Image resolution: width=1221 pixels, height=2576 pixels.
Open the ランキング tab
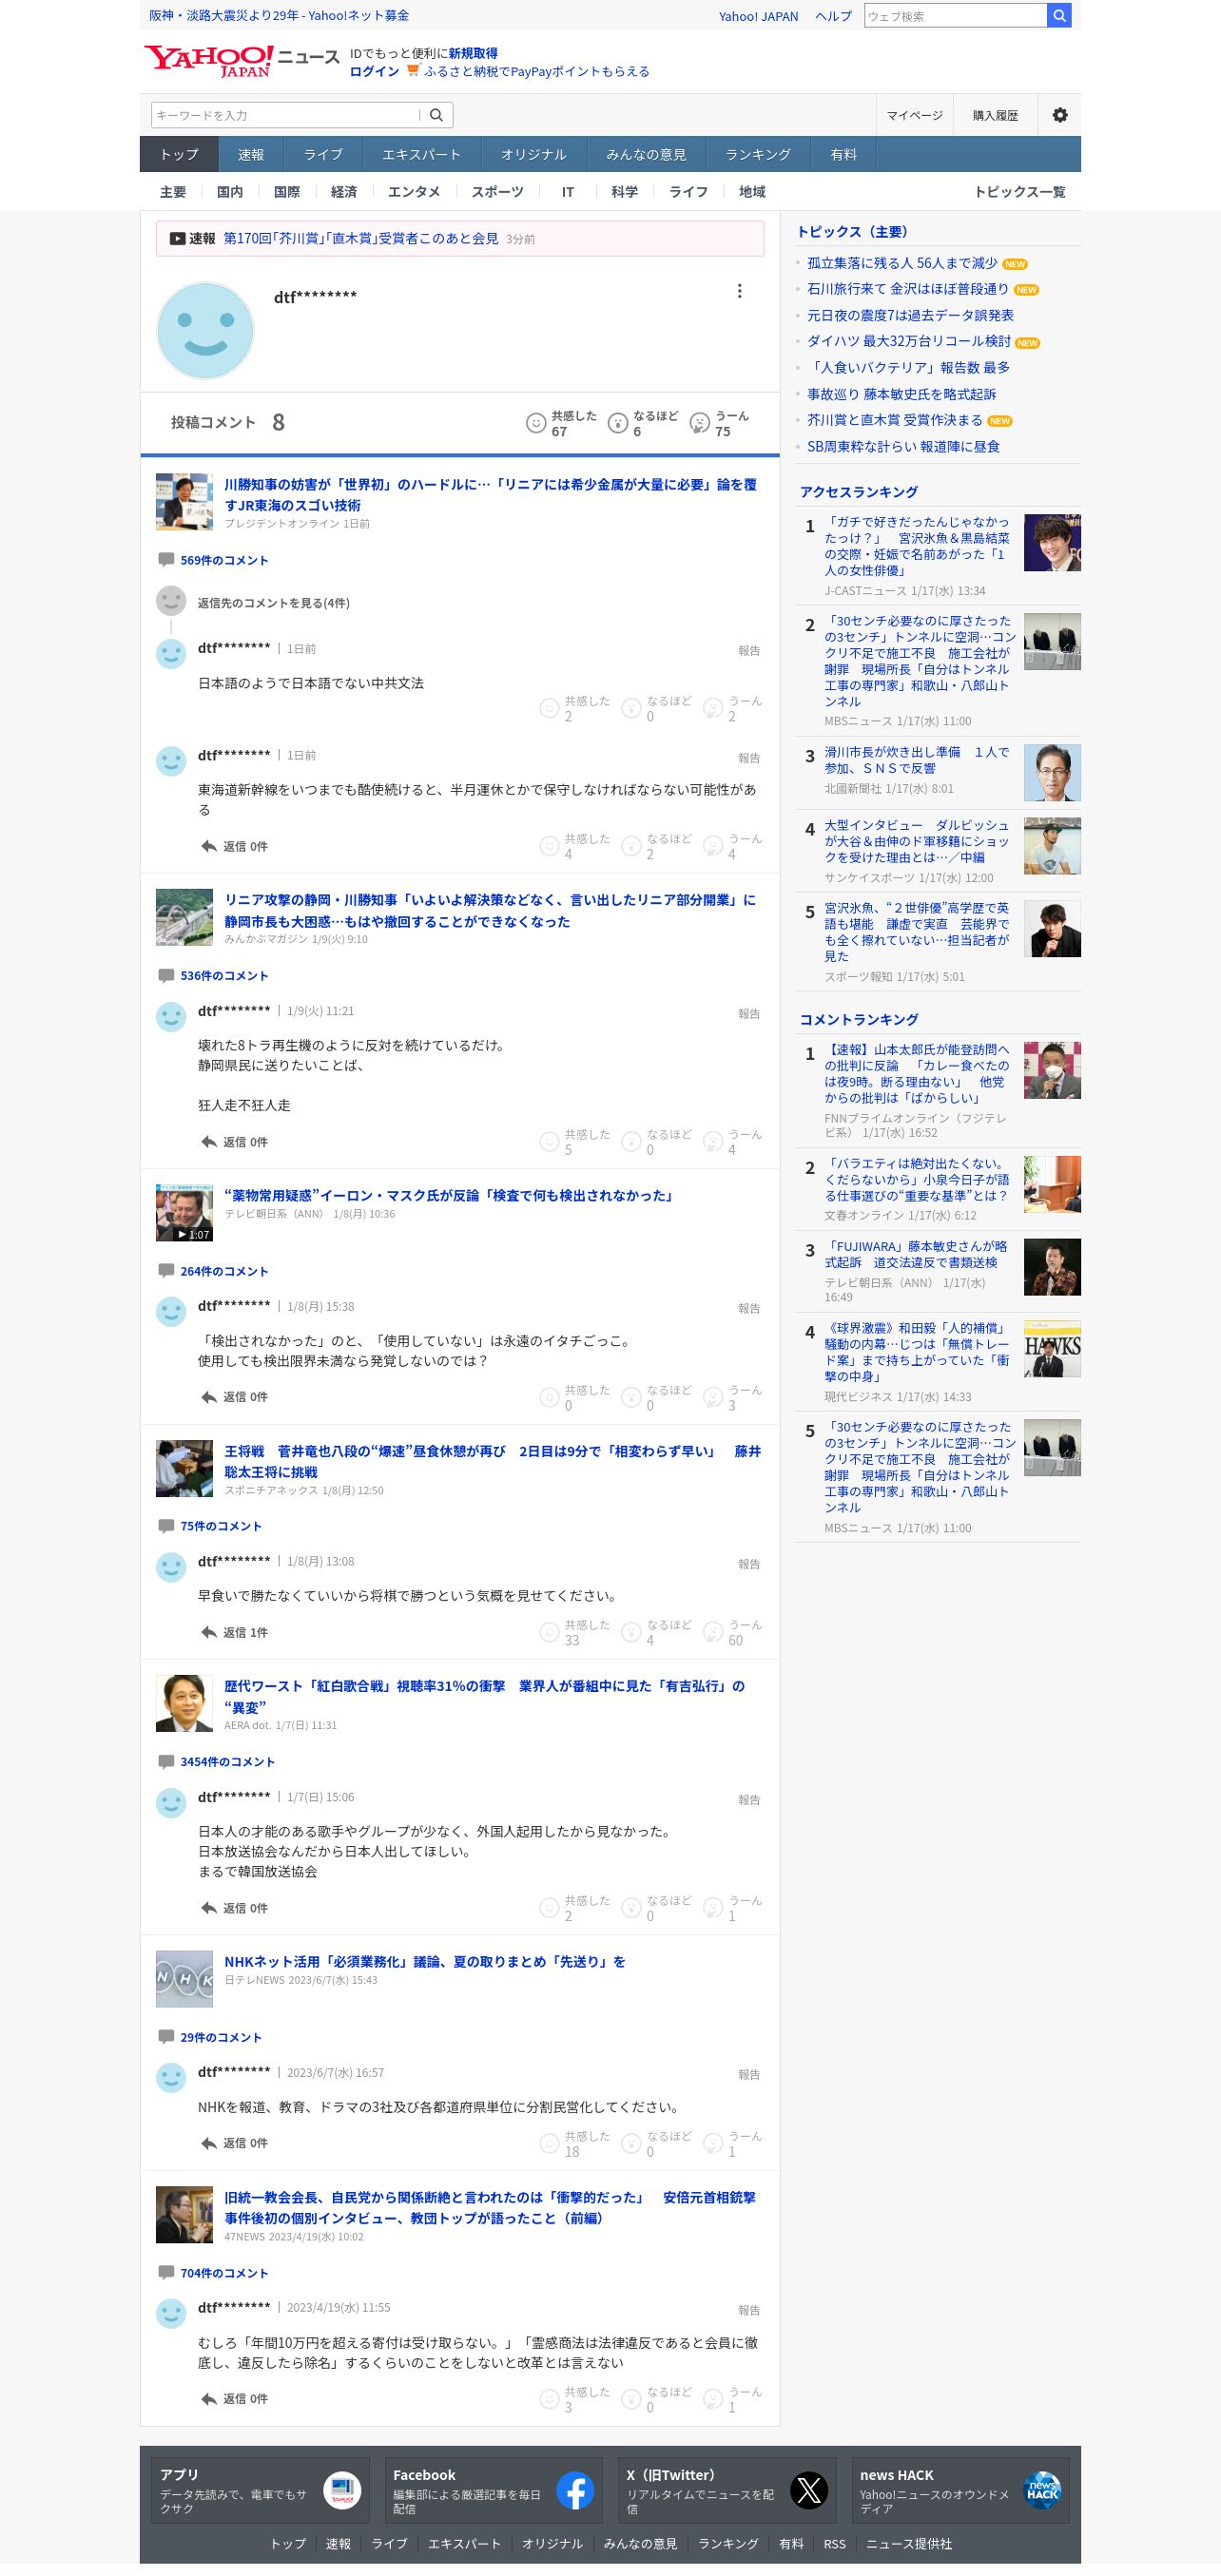point(758,155)
